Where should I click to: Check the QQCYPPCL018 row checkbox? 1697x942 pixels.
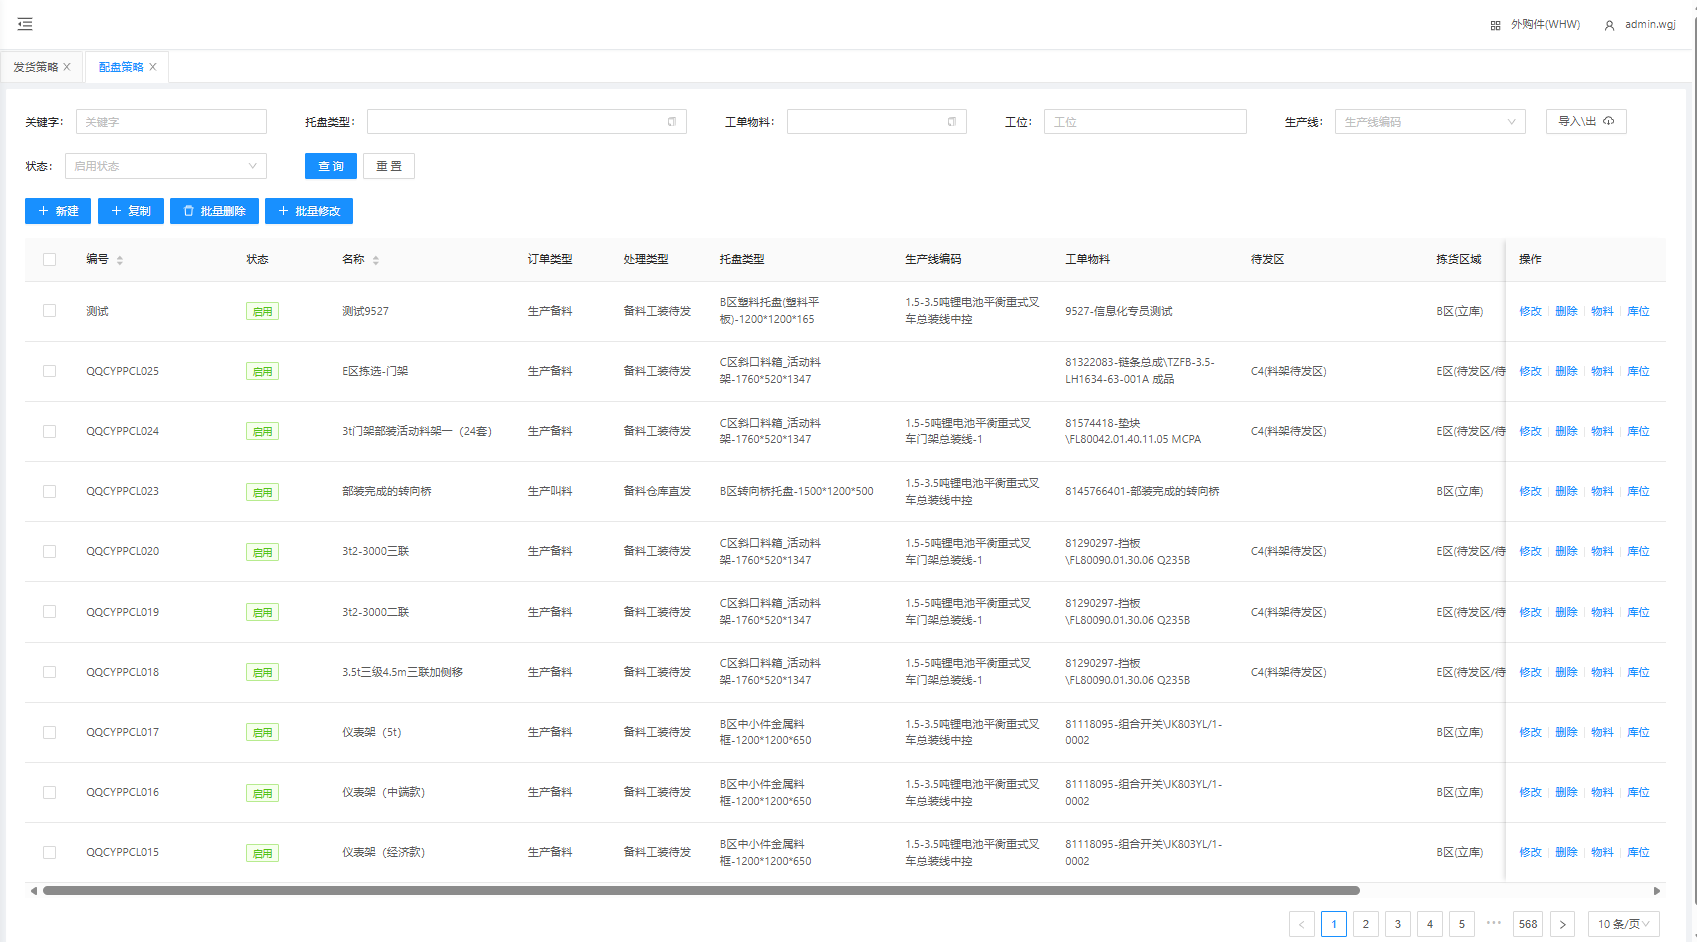pyautogui.click(x=49, y=672)
